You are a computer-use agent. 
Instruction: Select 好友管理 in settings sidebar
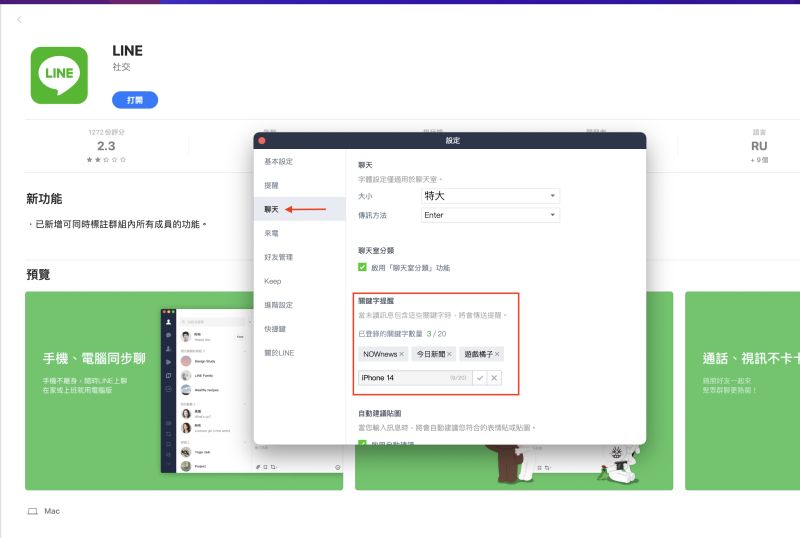point(299,257)
